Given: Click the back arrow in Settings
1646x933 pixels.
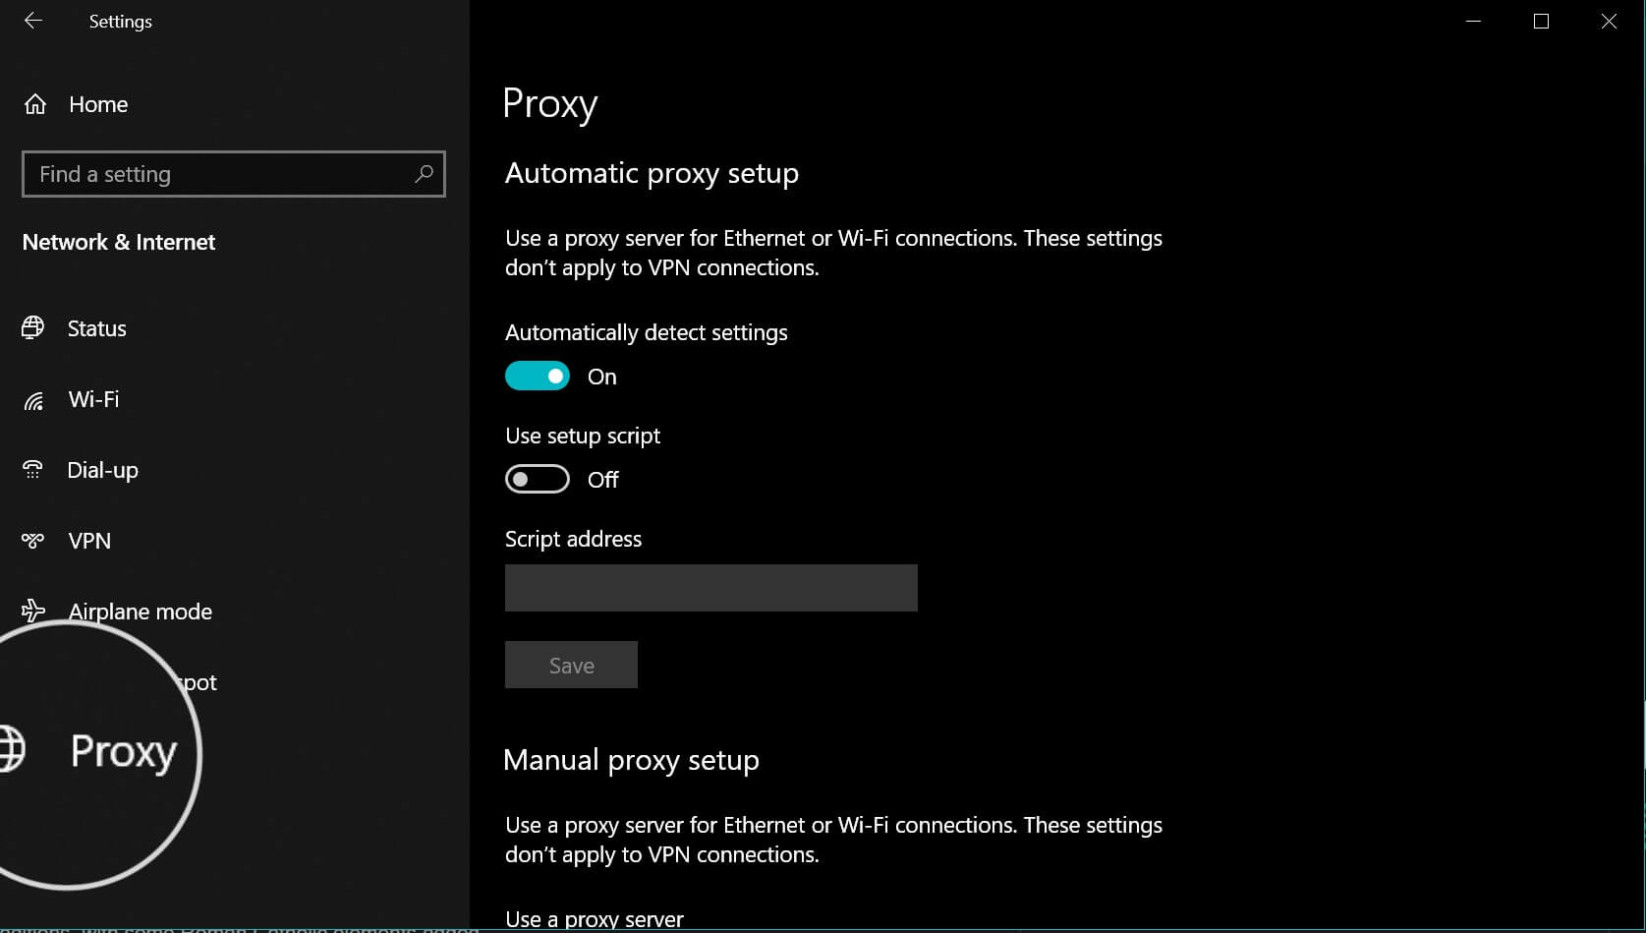Looking at the screenshot, I should pyautogui.click(x=33, y=20).
